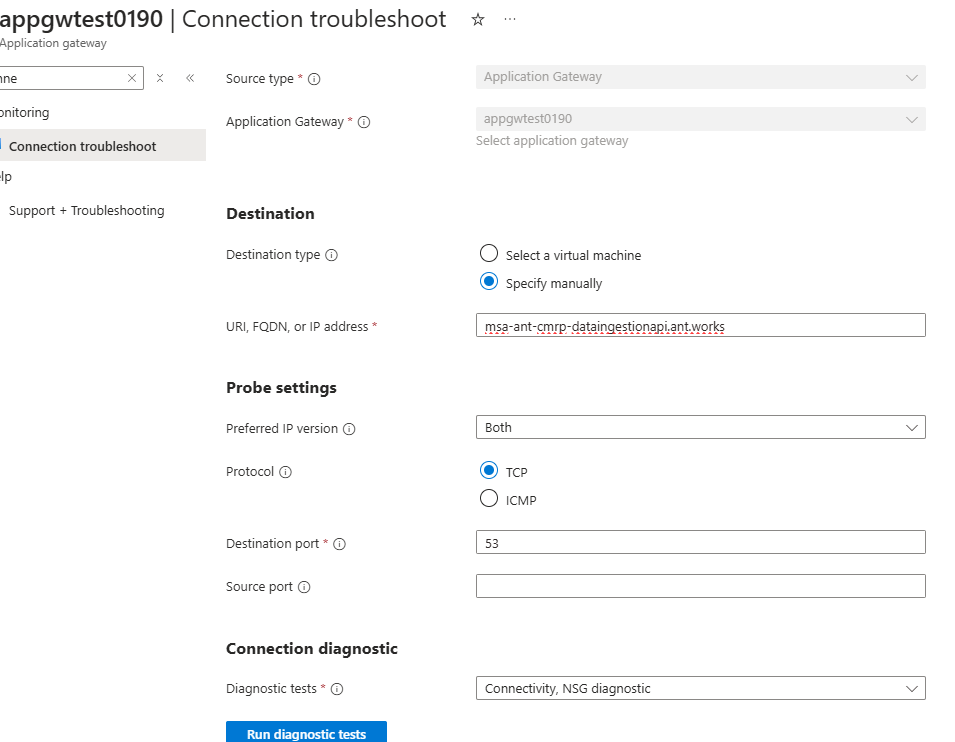
Task: Show info for Preferred IP version
Action: 349,429
